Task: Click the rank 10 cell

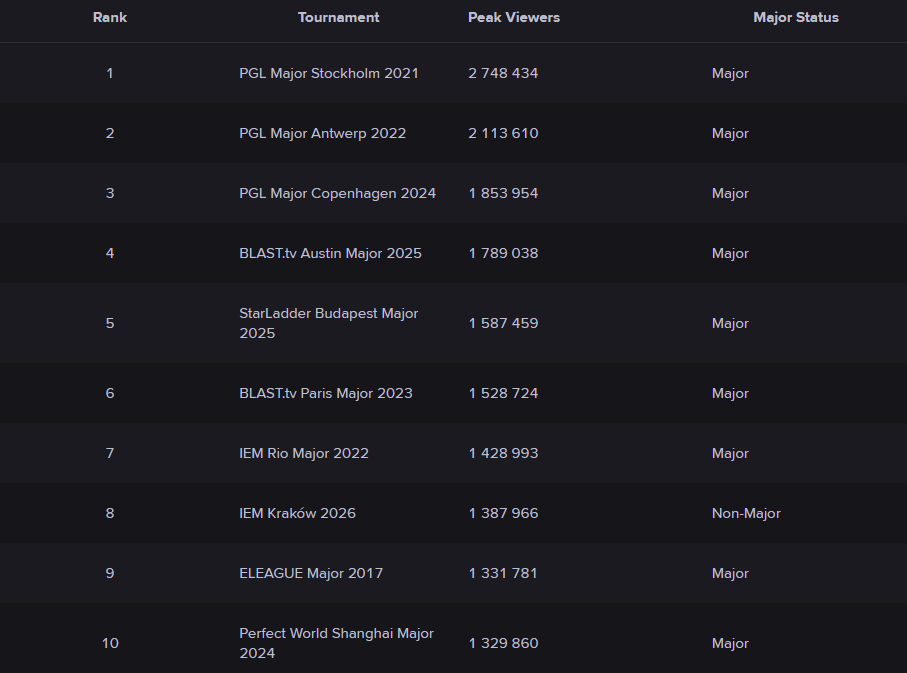Action: point(110,643)
